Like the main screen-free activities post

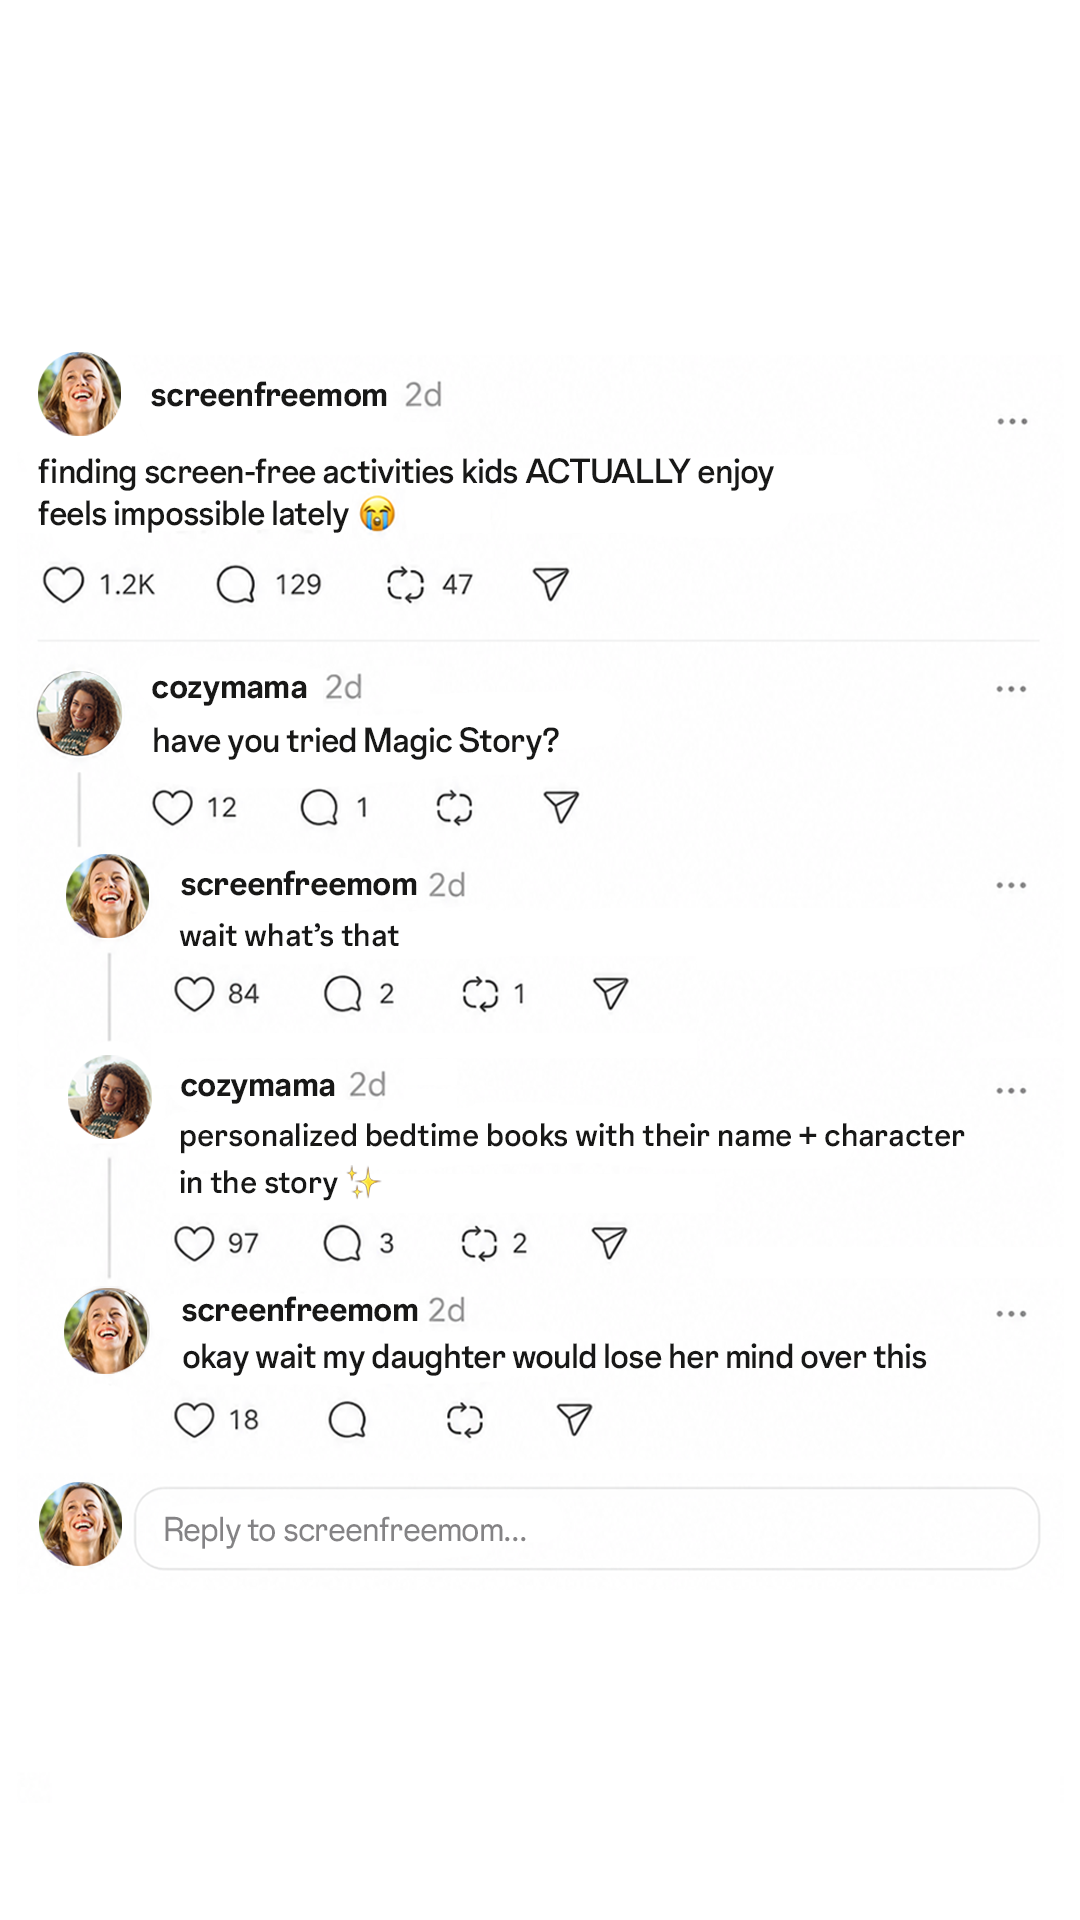coord(63,585)
